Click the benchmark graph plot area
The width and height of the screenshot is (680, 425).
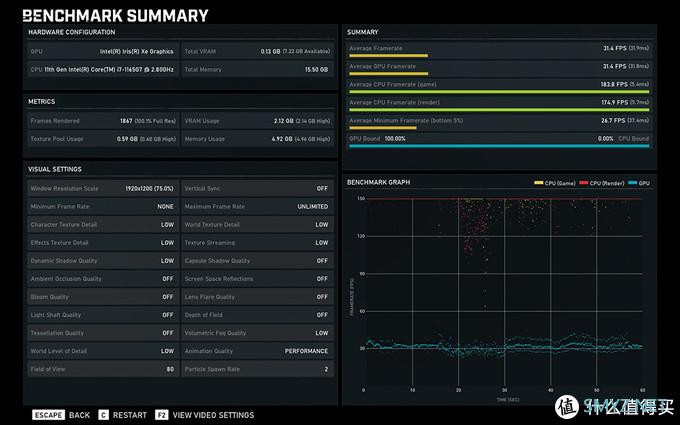tap(503, 292)
